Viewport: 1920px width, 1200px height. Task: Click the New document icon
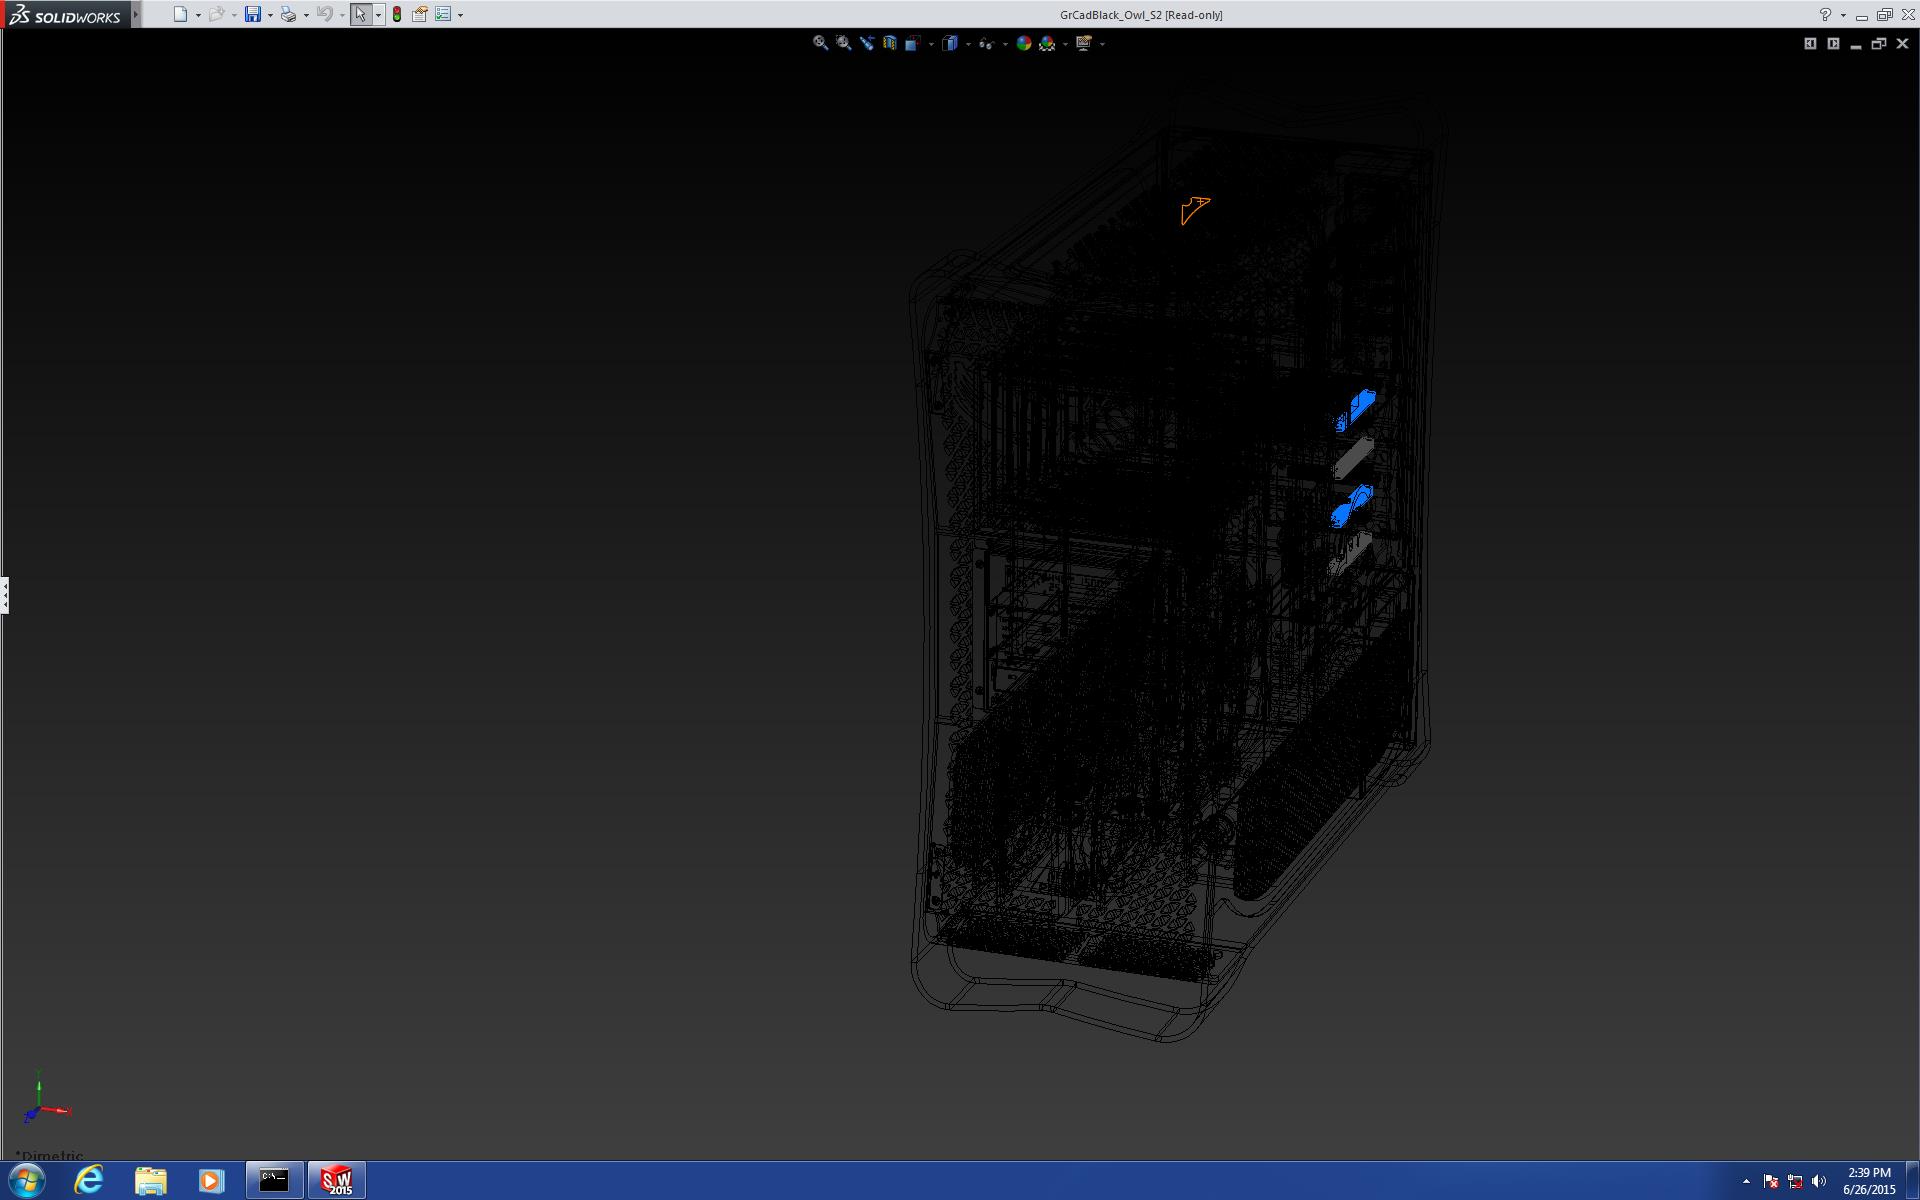pos(180,14)
